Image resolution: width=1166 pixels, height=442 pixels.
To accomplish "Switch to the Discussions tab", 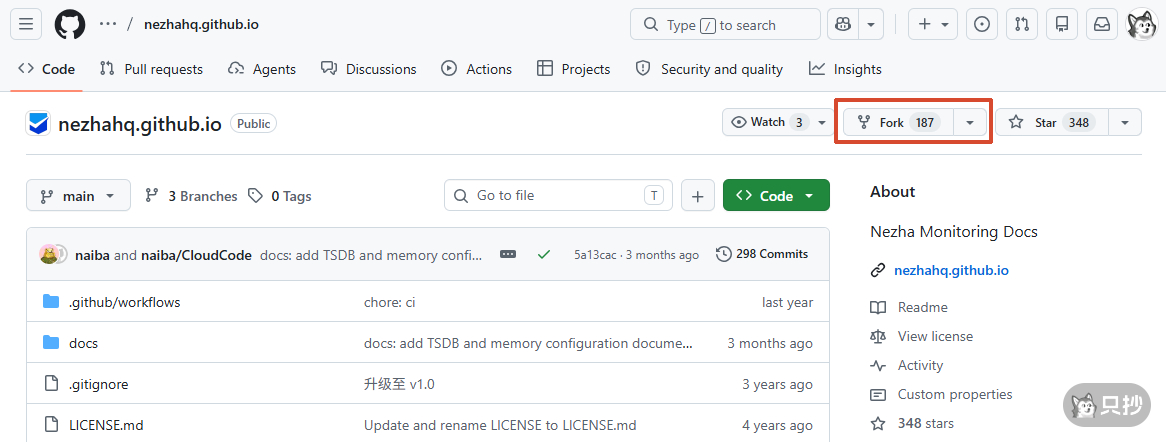I will 369,69.
